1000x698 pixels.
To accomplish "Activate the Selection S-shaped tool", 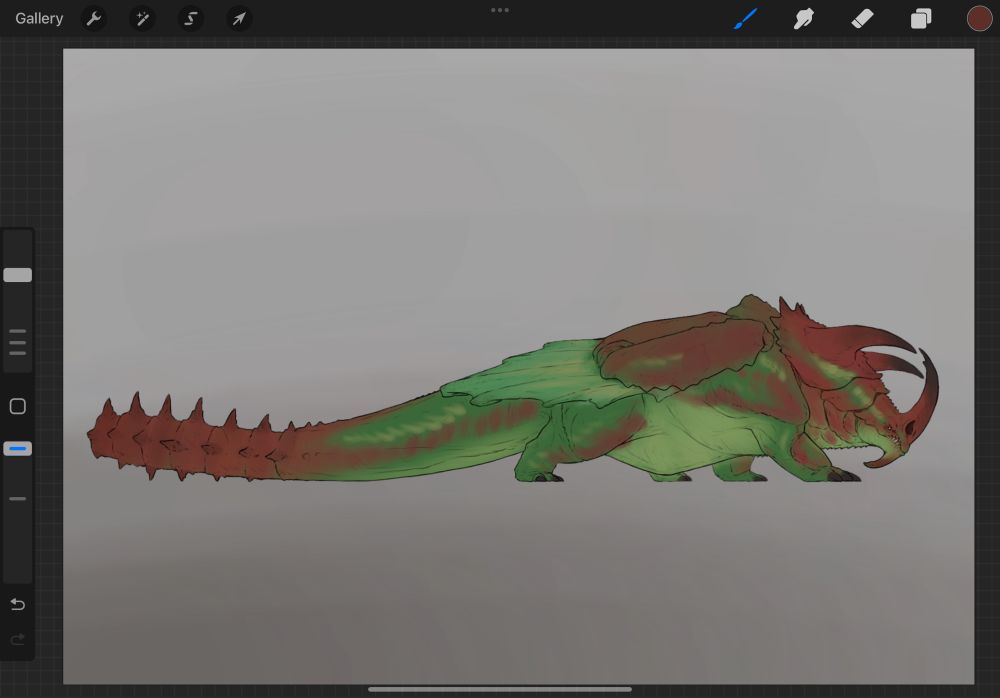I will pyautogui.click(x=191, y=19).
